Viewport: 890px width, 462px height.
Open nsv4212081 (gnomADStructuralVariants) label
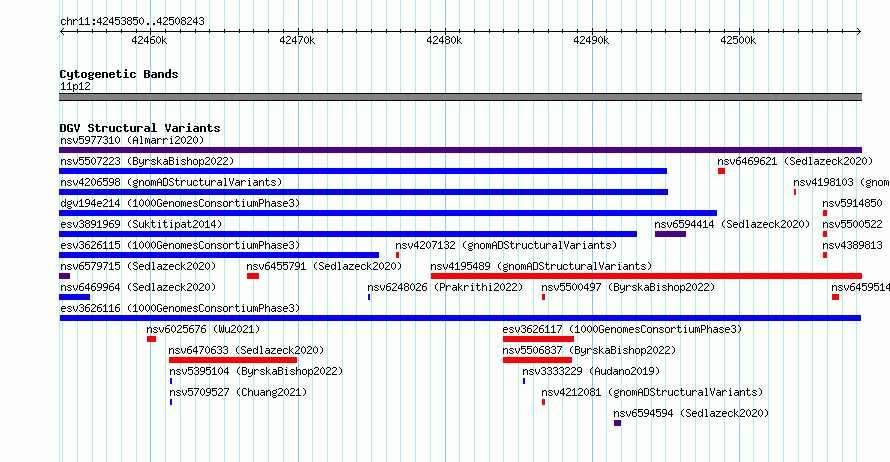(652, 392)
